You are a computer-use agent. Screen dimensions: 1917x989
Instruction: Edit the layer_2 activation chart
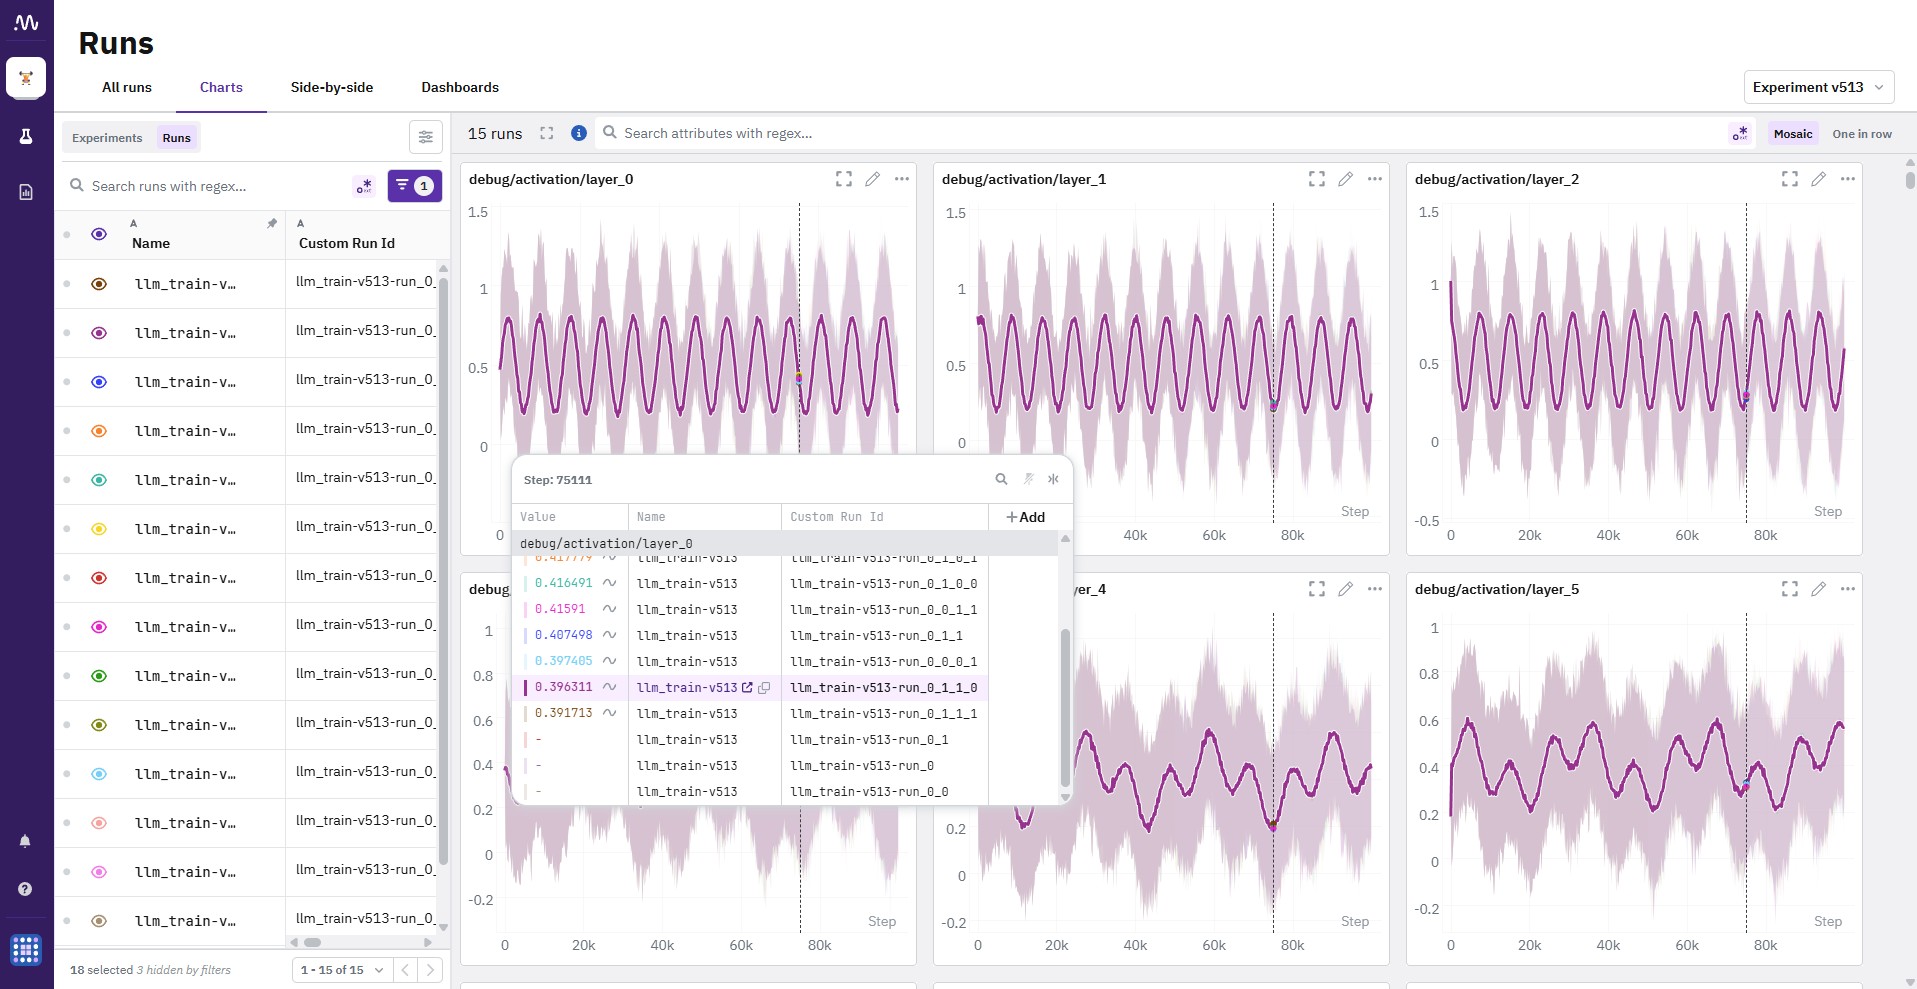pos(1819,179)
